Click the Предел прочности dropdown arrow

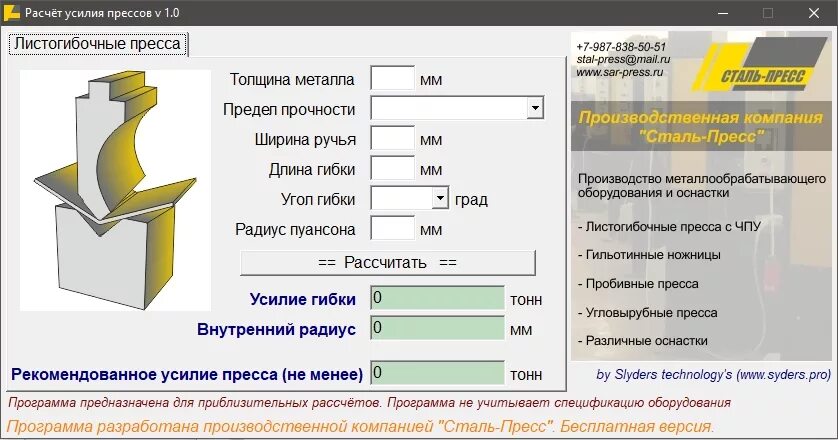(x=535, y=109)
